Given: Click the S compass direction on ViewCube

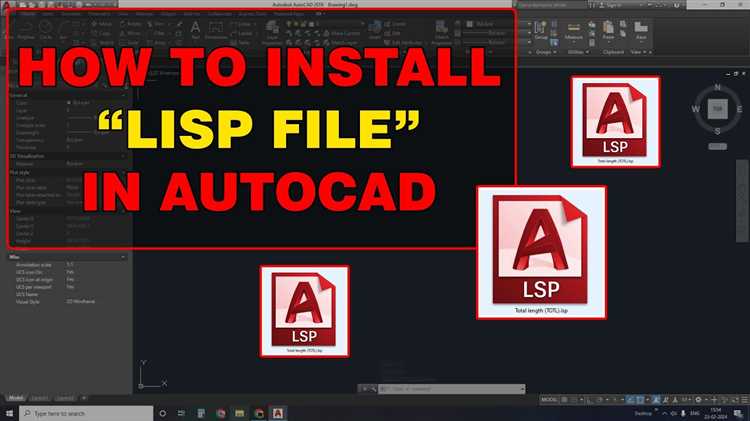Looking at the screenshot, I should (x=717, y=131).
